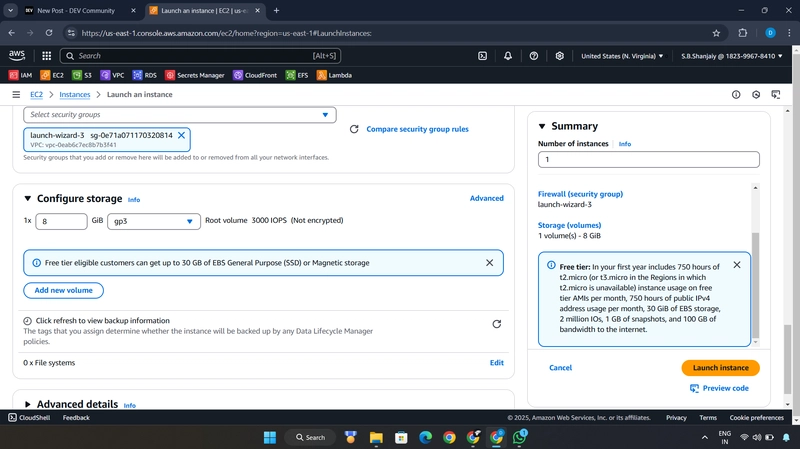Go to the EC2 breadcrumb
This screenshot has height=449, width=800.
(36, 94)
